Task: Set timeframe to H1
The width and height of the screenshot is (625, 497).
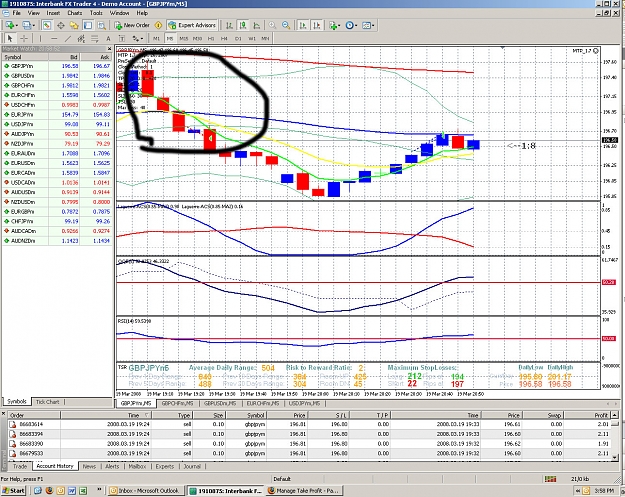Action: [211, 39]
